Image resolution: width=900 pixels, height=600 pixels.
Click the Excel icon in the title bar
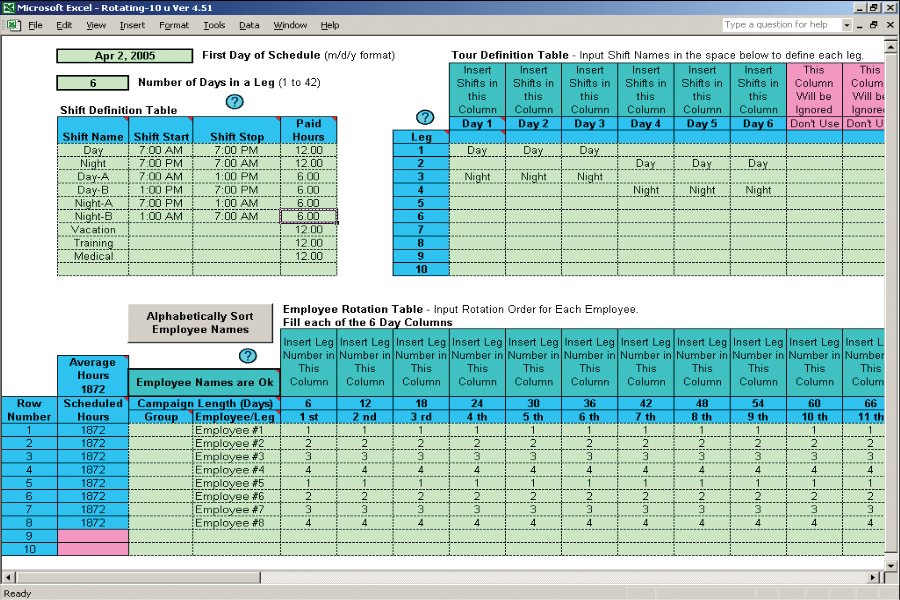(7, 7)
